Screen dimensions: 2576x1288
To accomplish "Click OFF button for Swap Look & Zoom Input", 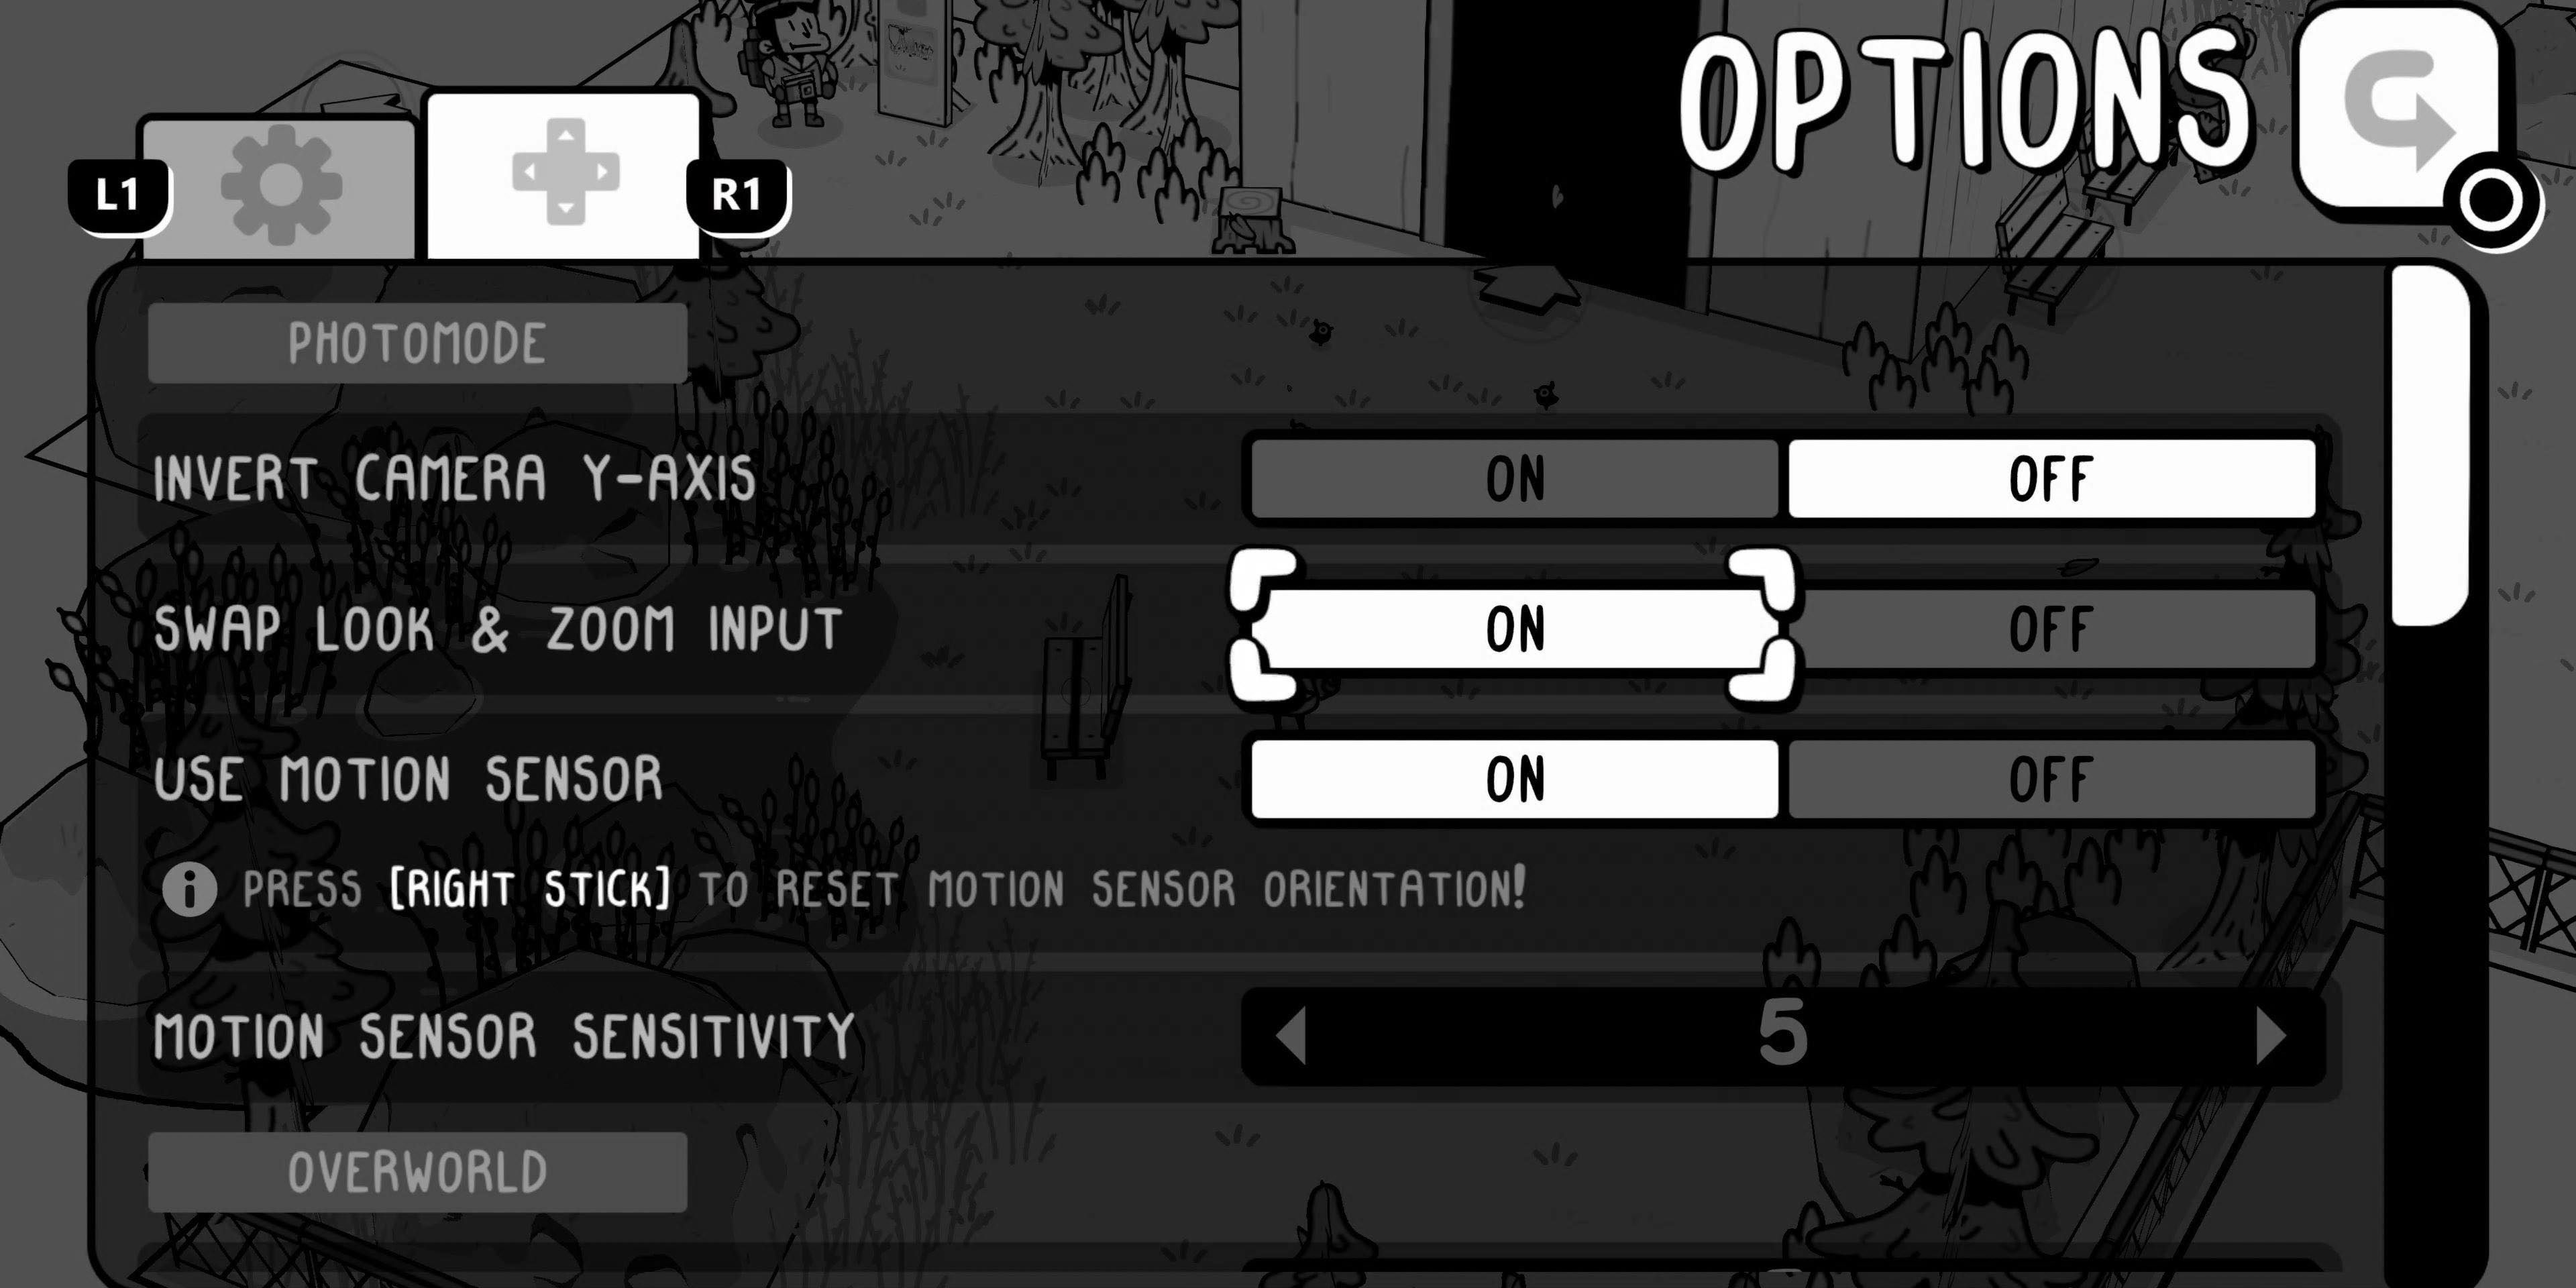I will (2047, 628).
